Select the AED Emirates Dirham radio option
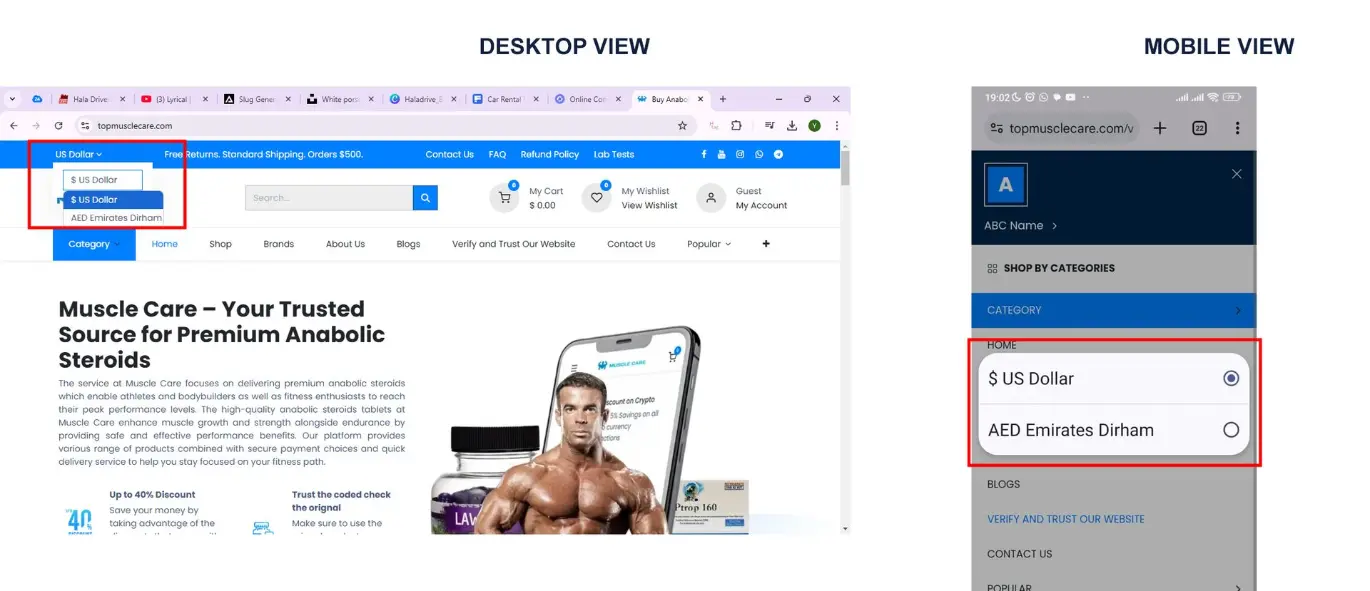Viewport: 1370px width, 591px height. tap(1231, 430)
